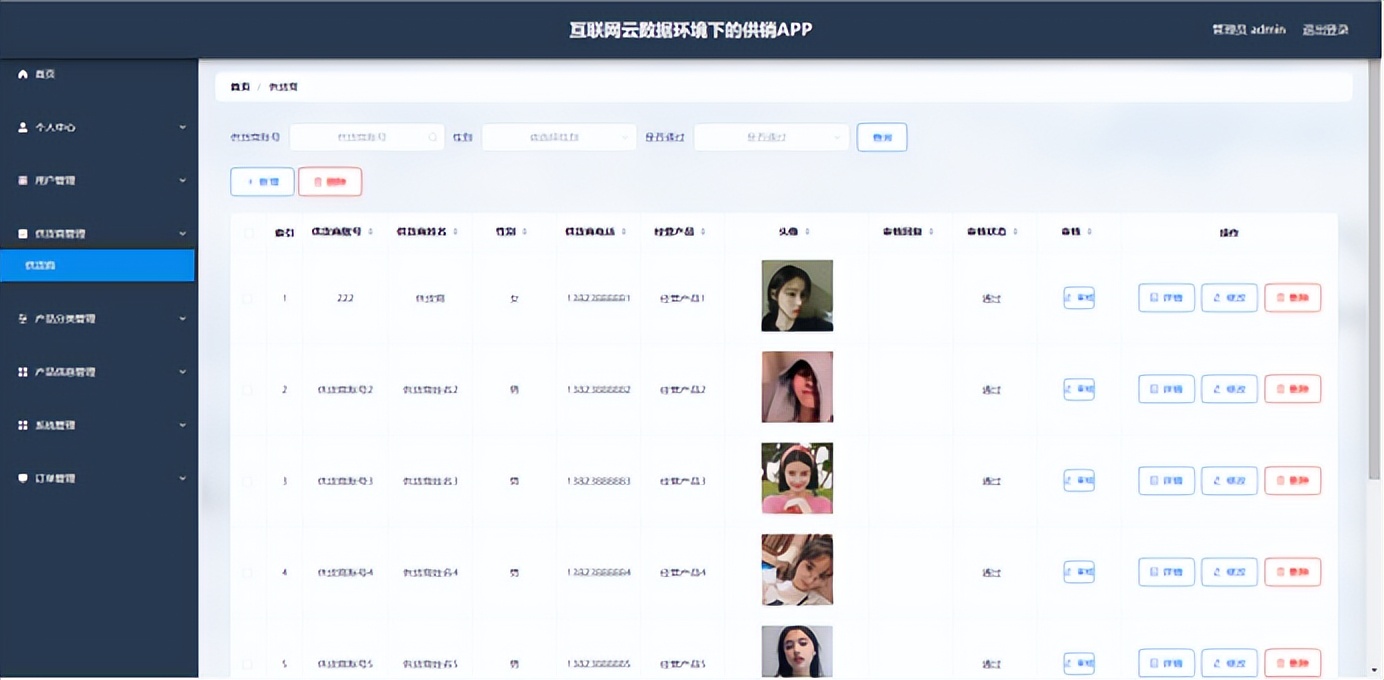
Task: Click the avatar photo in row 1
Action: (797, 294)
